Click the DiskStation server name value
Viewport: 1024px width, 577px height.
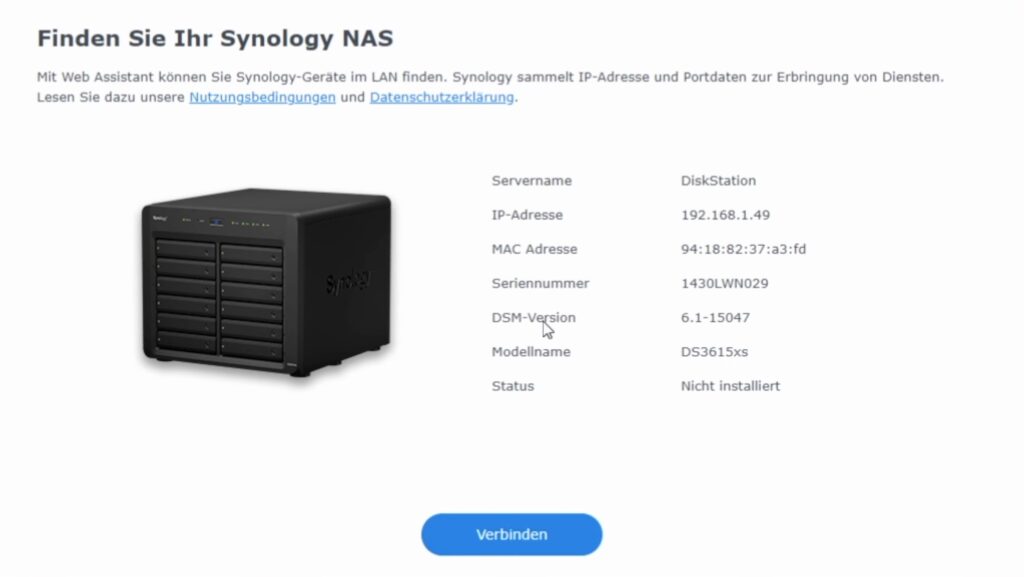click(x=718, y=181)
